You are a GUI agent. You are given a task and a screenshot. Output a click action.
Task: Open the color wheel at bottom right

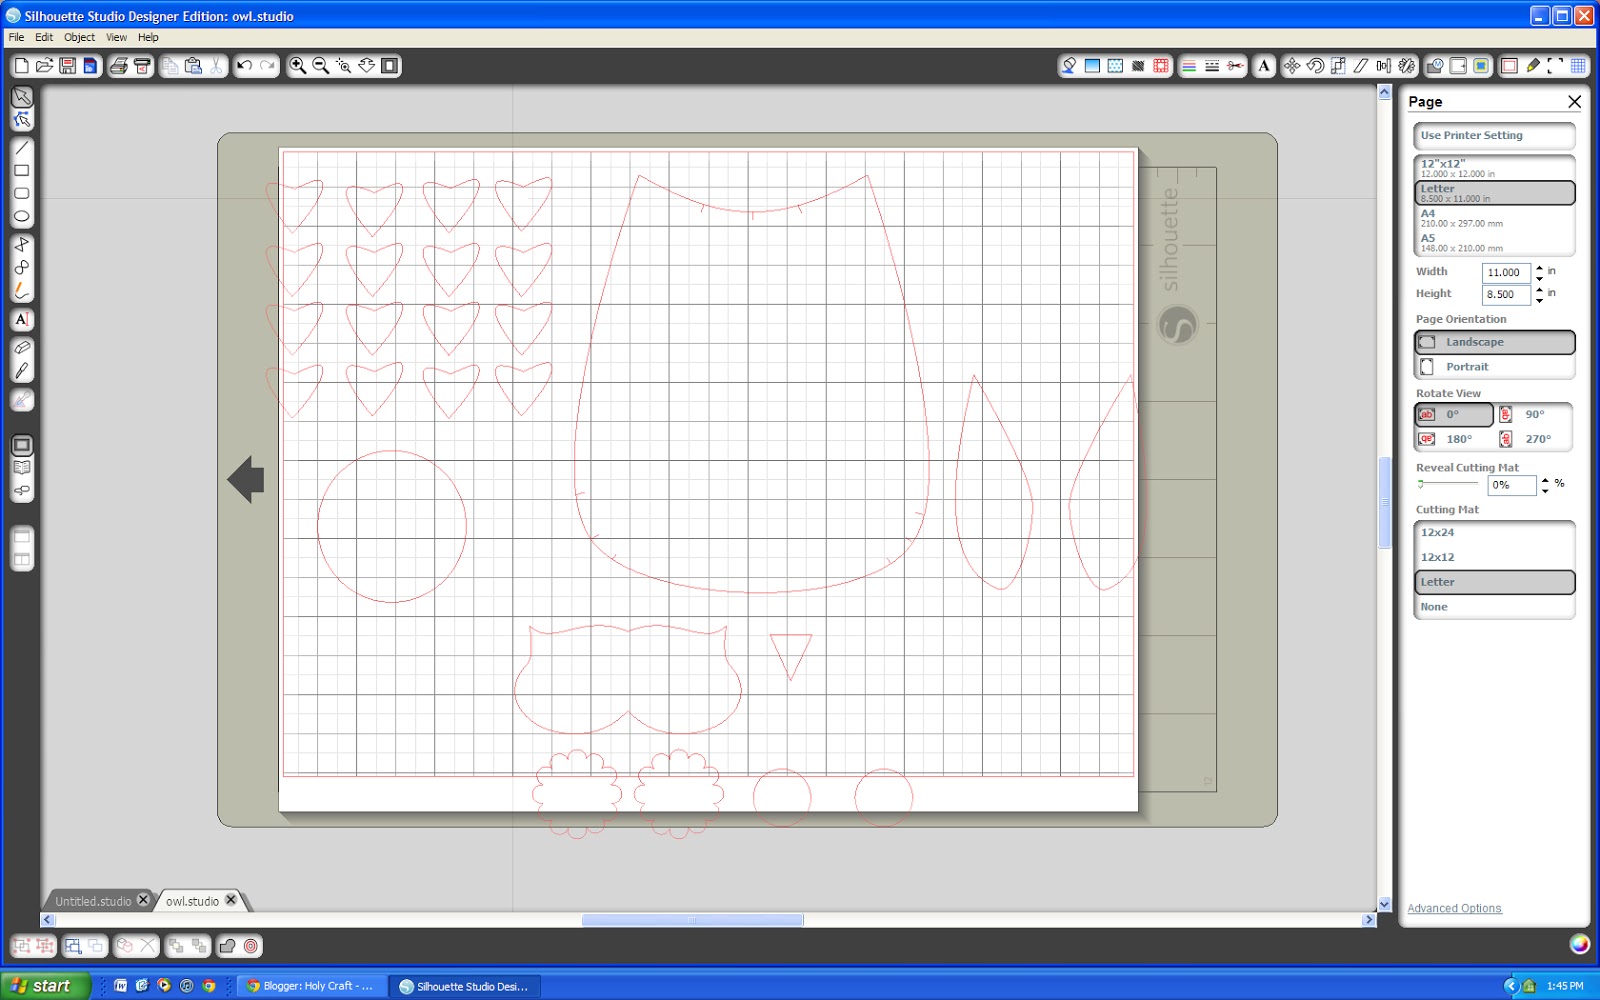point(1579,944)
